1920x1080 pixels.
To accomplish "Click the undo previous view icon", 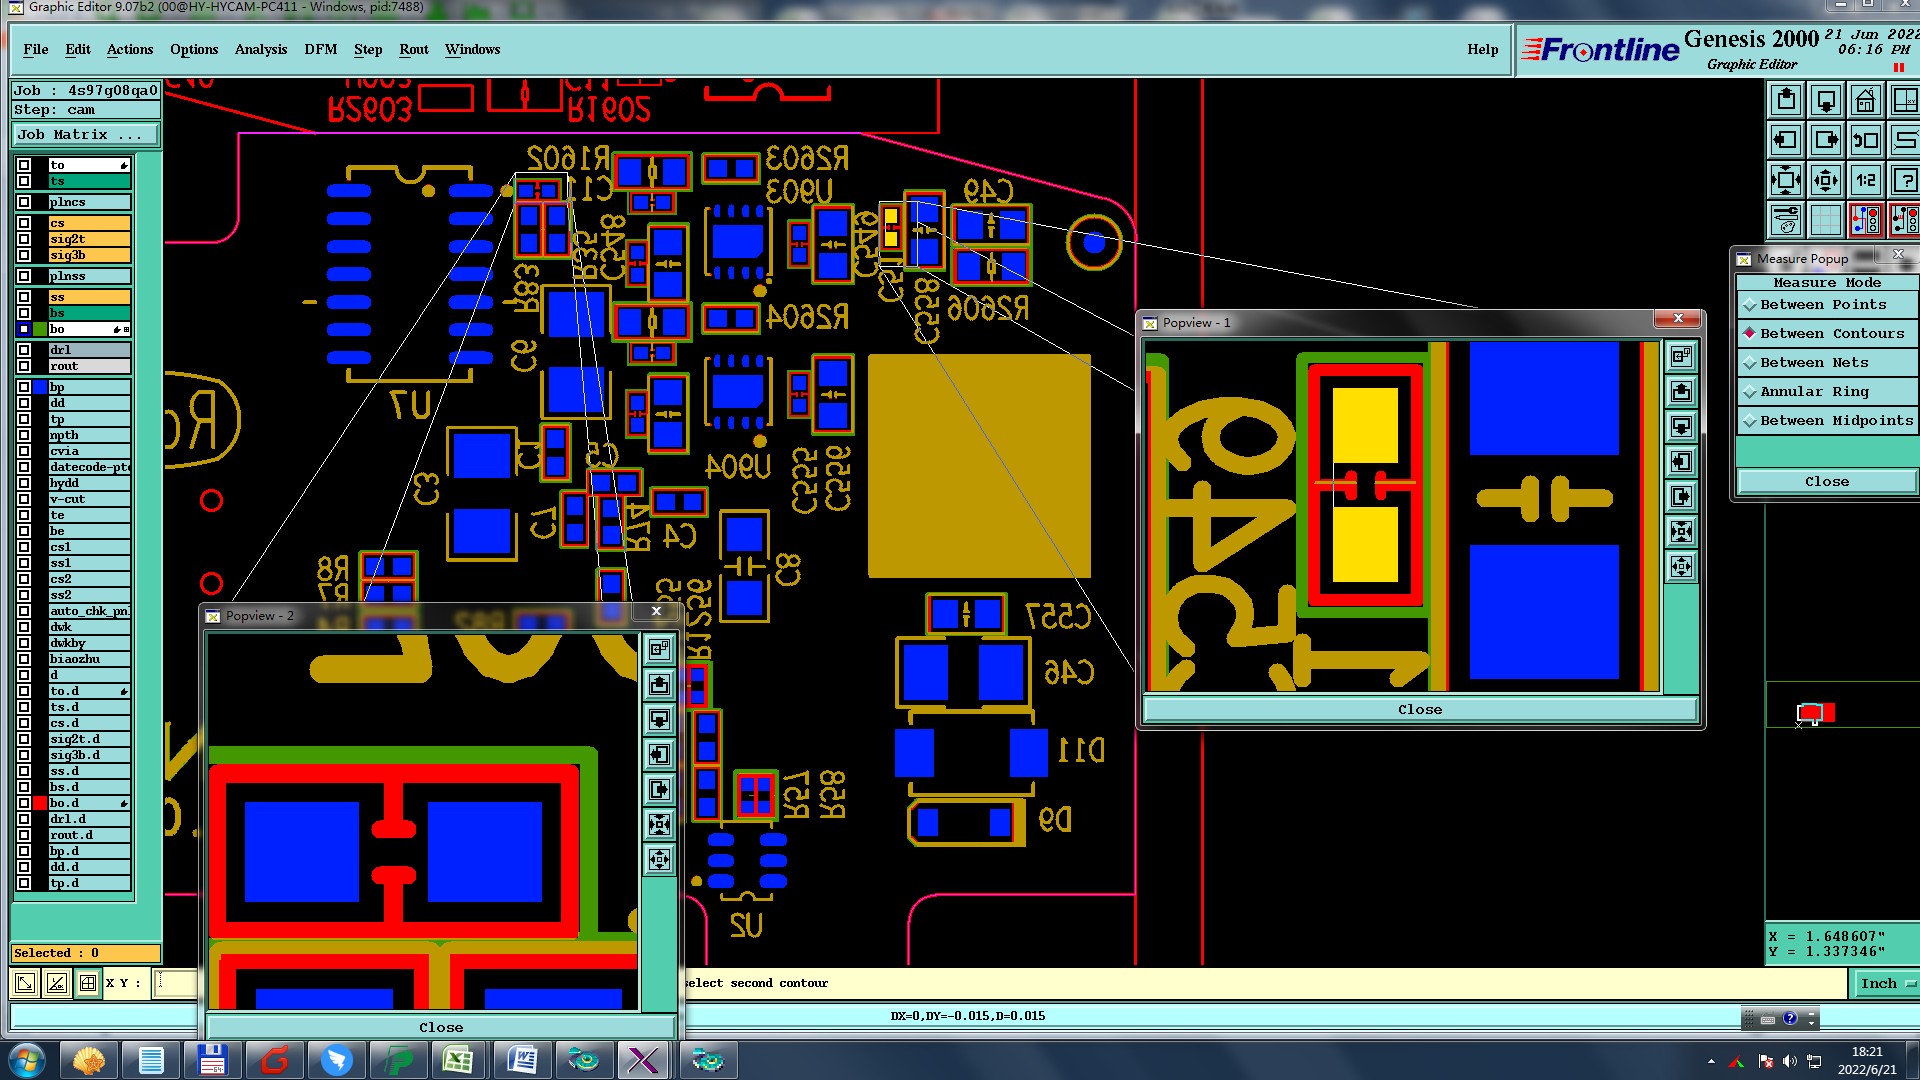I will pyautogui.click(x=1865, y=141).
